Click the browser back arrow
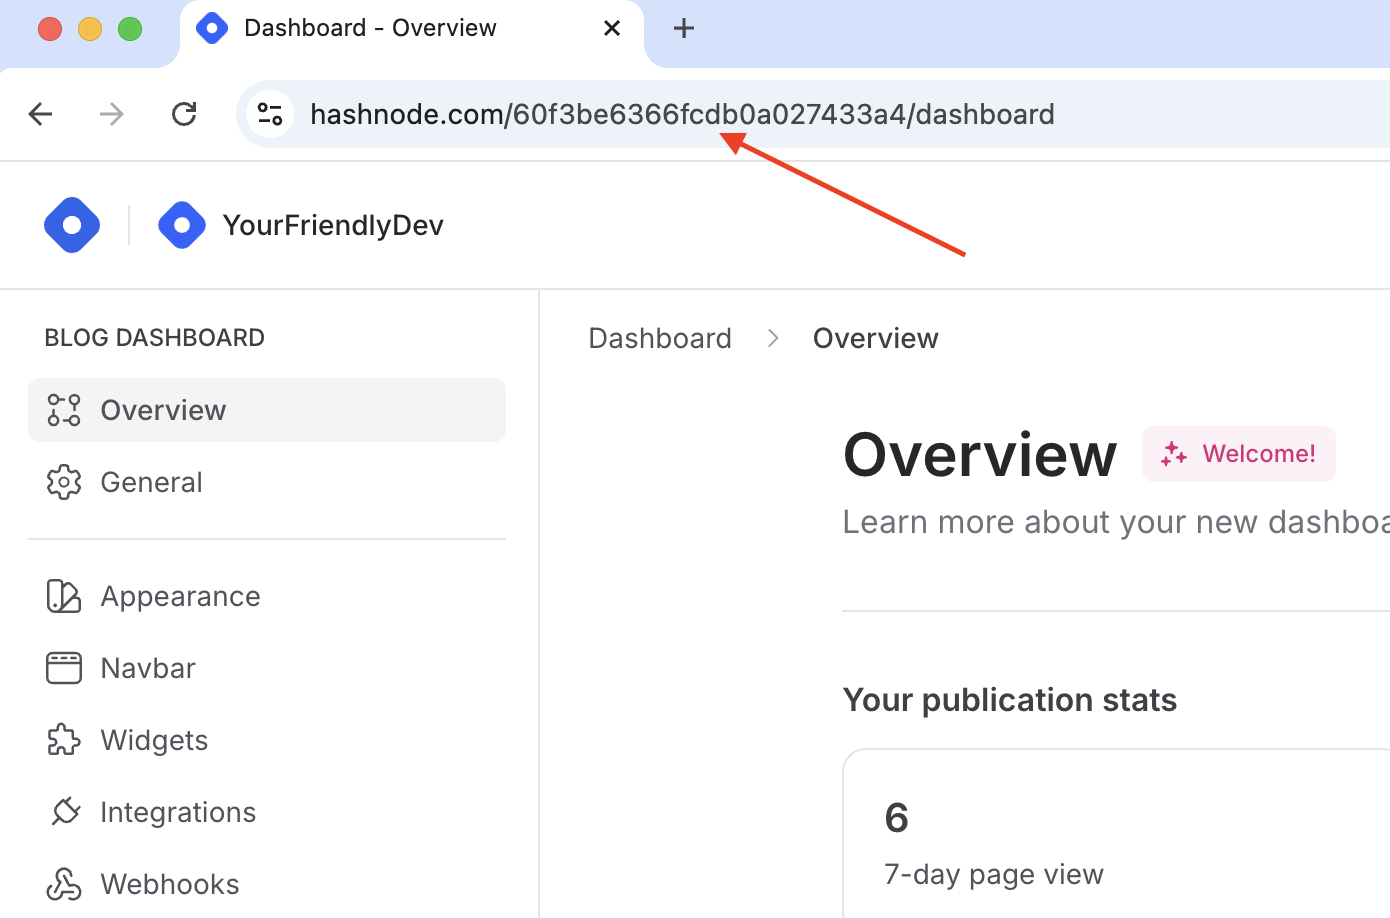This screenshot has height=918, width=1390. [x=40, y=114]
